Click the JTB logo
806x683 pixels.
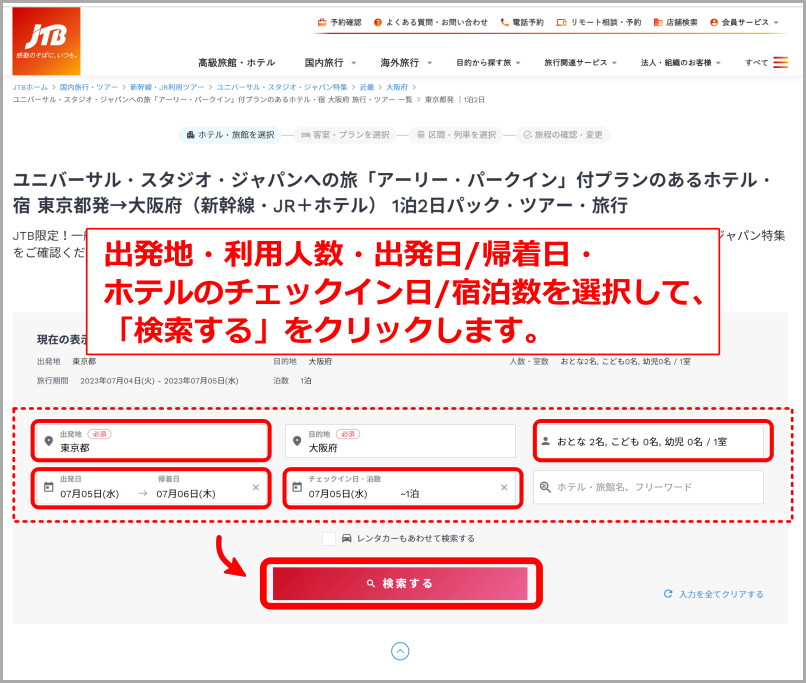46,41
